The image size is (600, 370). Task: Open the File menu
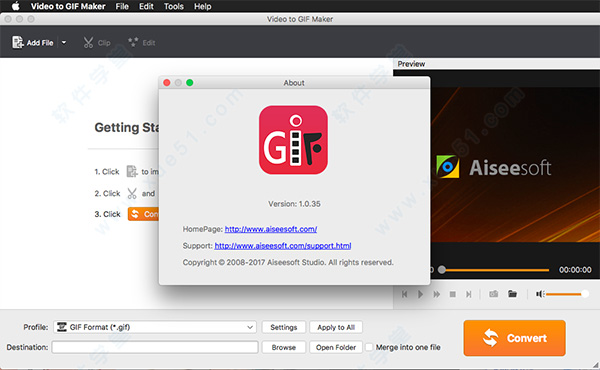[122, 6]
